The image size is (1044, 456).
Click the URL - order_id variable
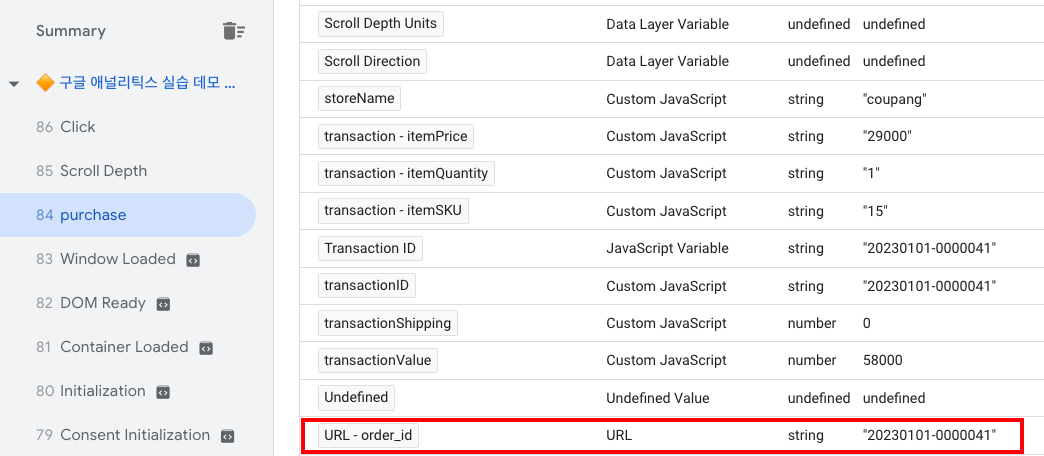coord(368,435)
